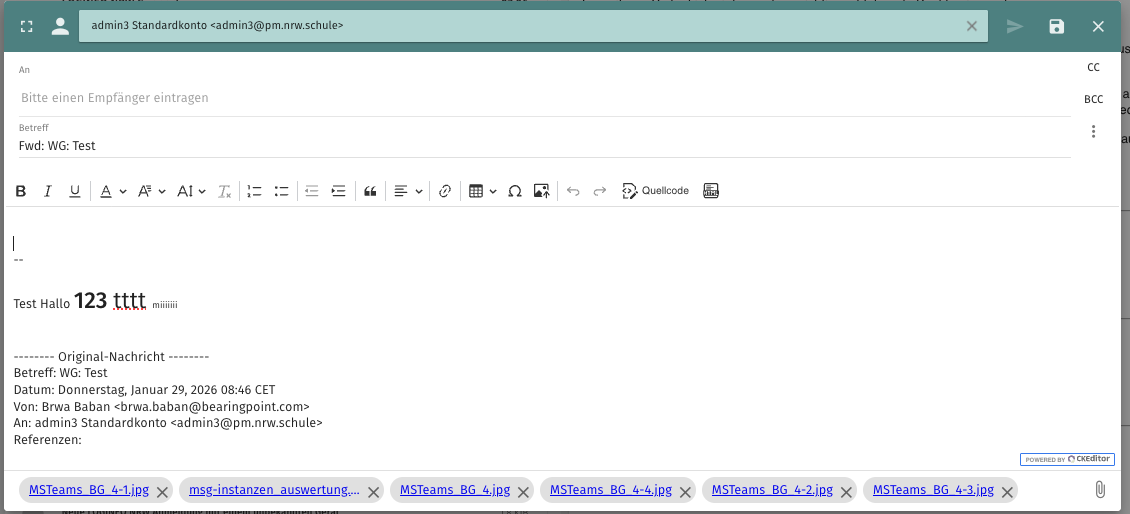Switch to Quellcode source view

coord(656,191)
